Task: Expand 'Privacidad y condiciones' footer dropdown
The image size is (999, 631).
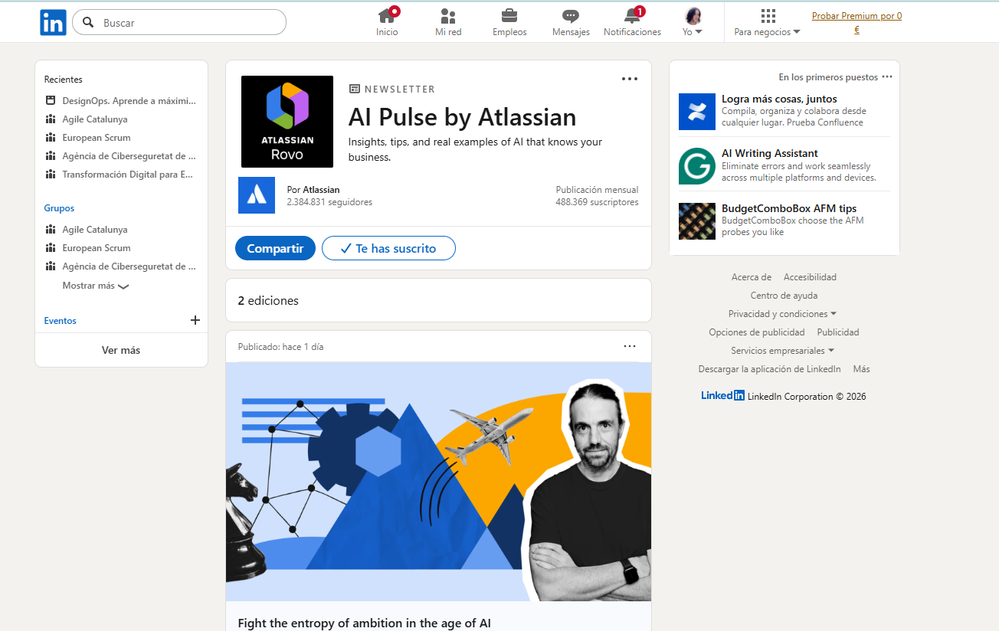Action: 783,313
